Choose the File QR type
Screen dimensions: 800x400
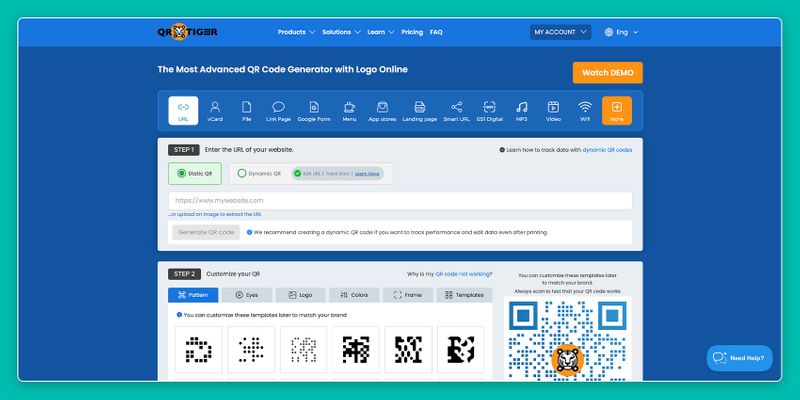pyautogui.click(x=246, y=111)
